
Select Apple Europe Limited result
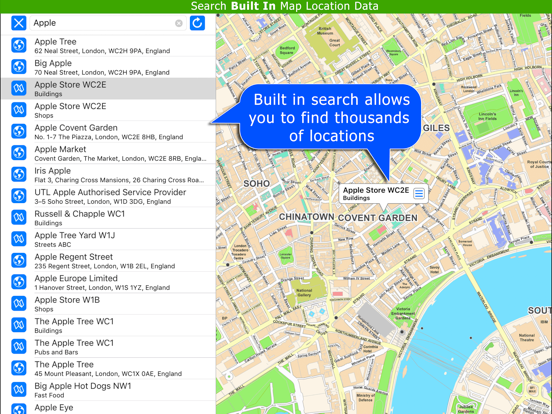point(108,282)
